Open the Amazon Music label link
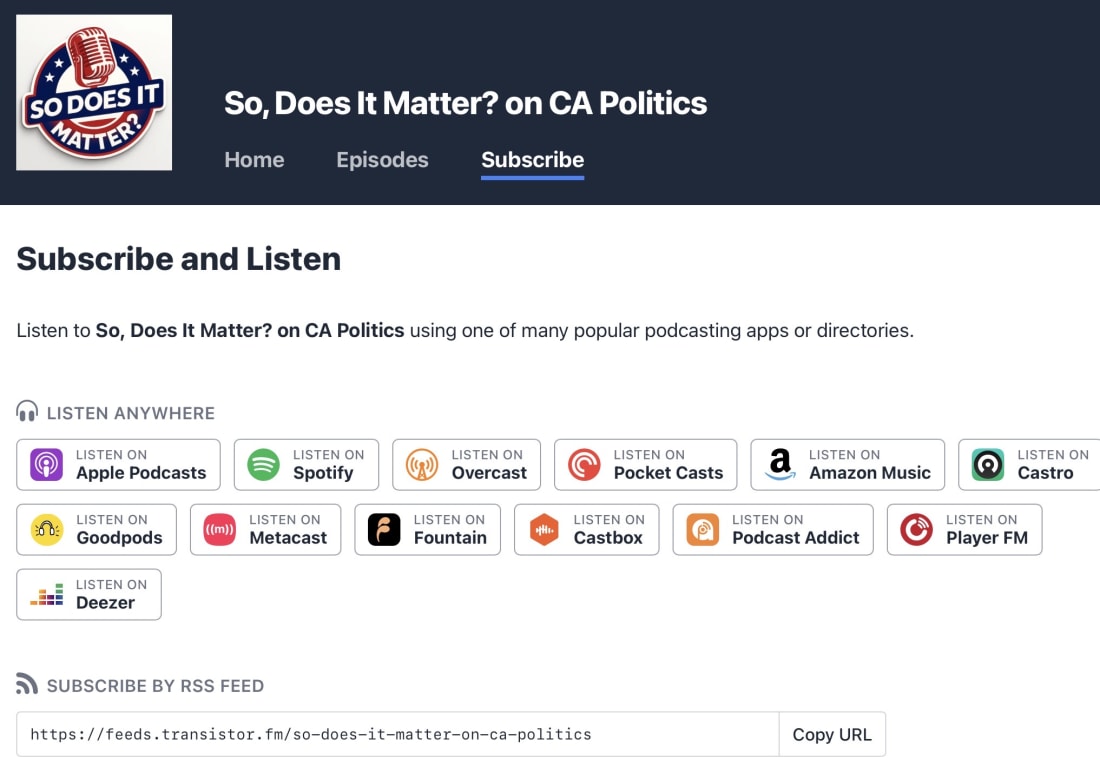Image resolution: width=1100 pixels, height=766 pixels. point(870,473)
